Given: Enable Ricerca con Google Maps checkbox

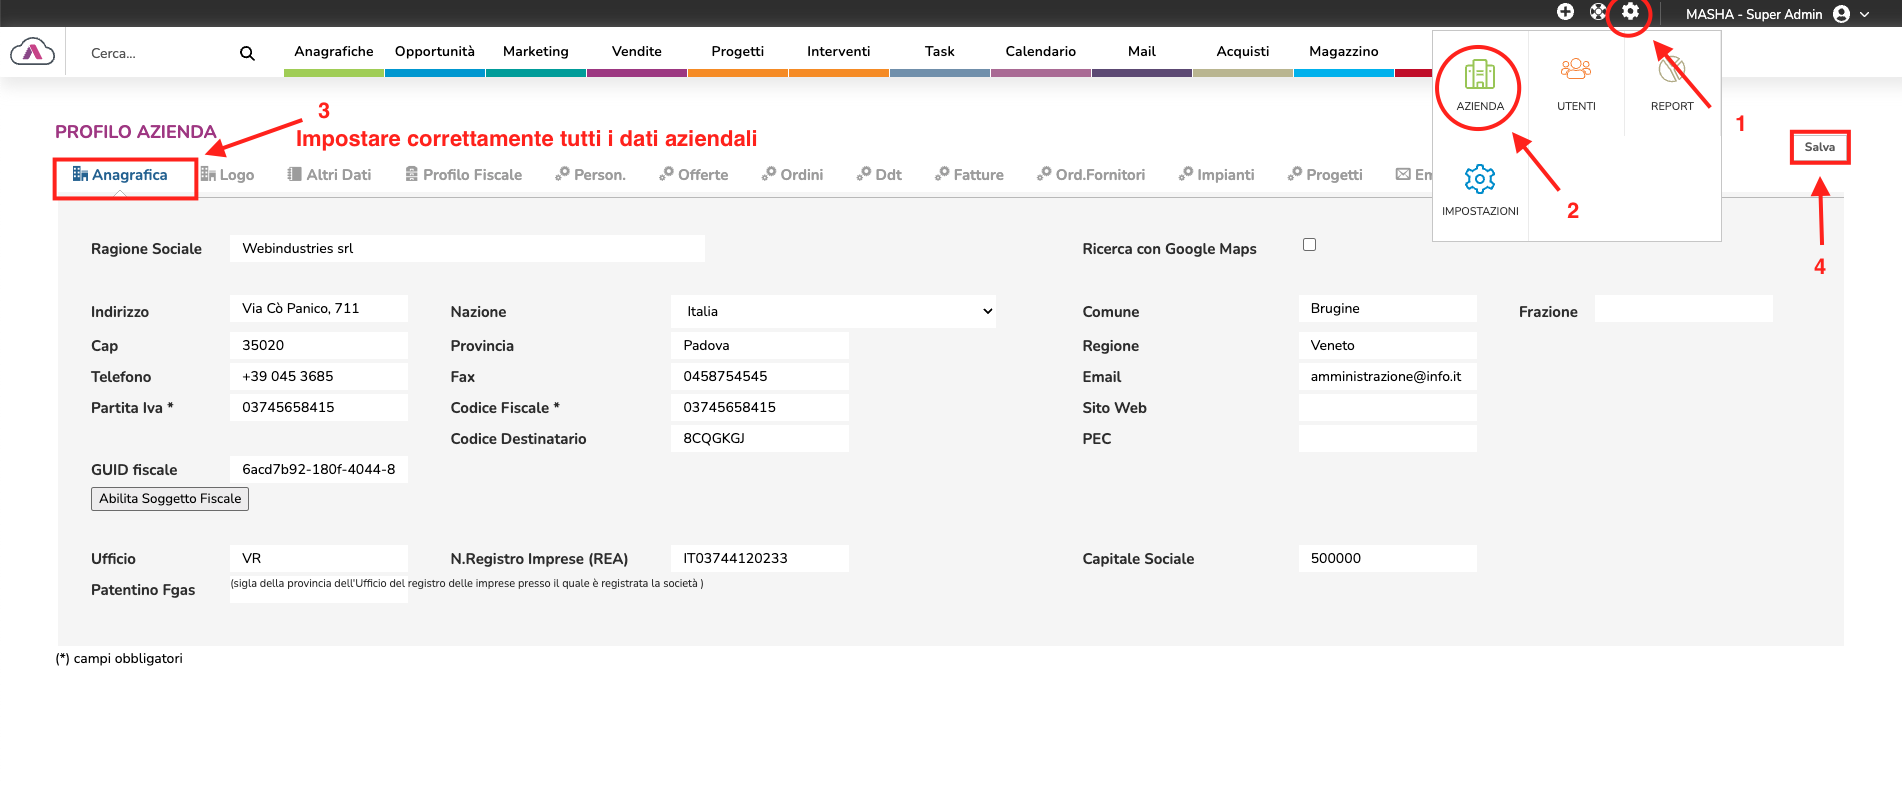Looking at the screenshot, I should tap(1309, 245).
